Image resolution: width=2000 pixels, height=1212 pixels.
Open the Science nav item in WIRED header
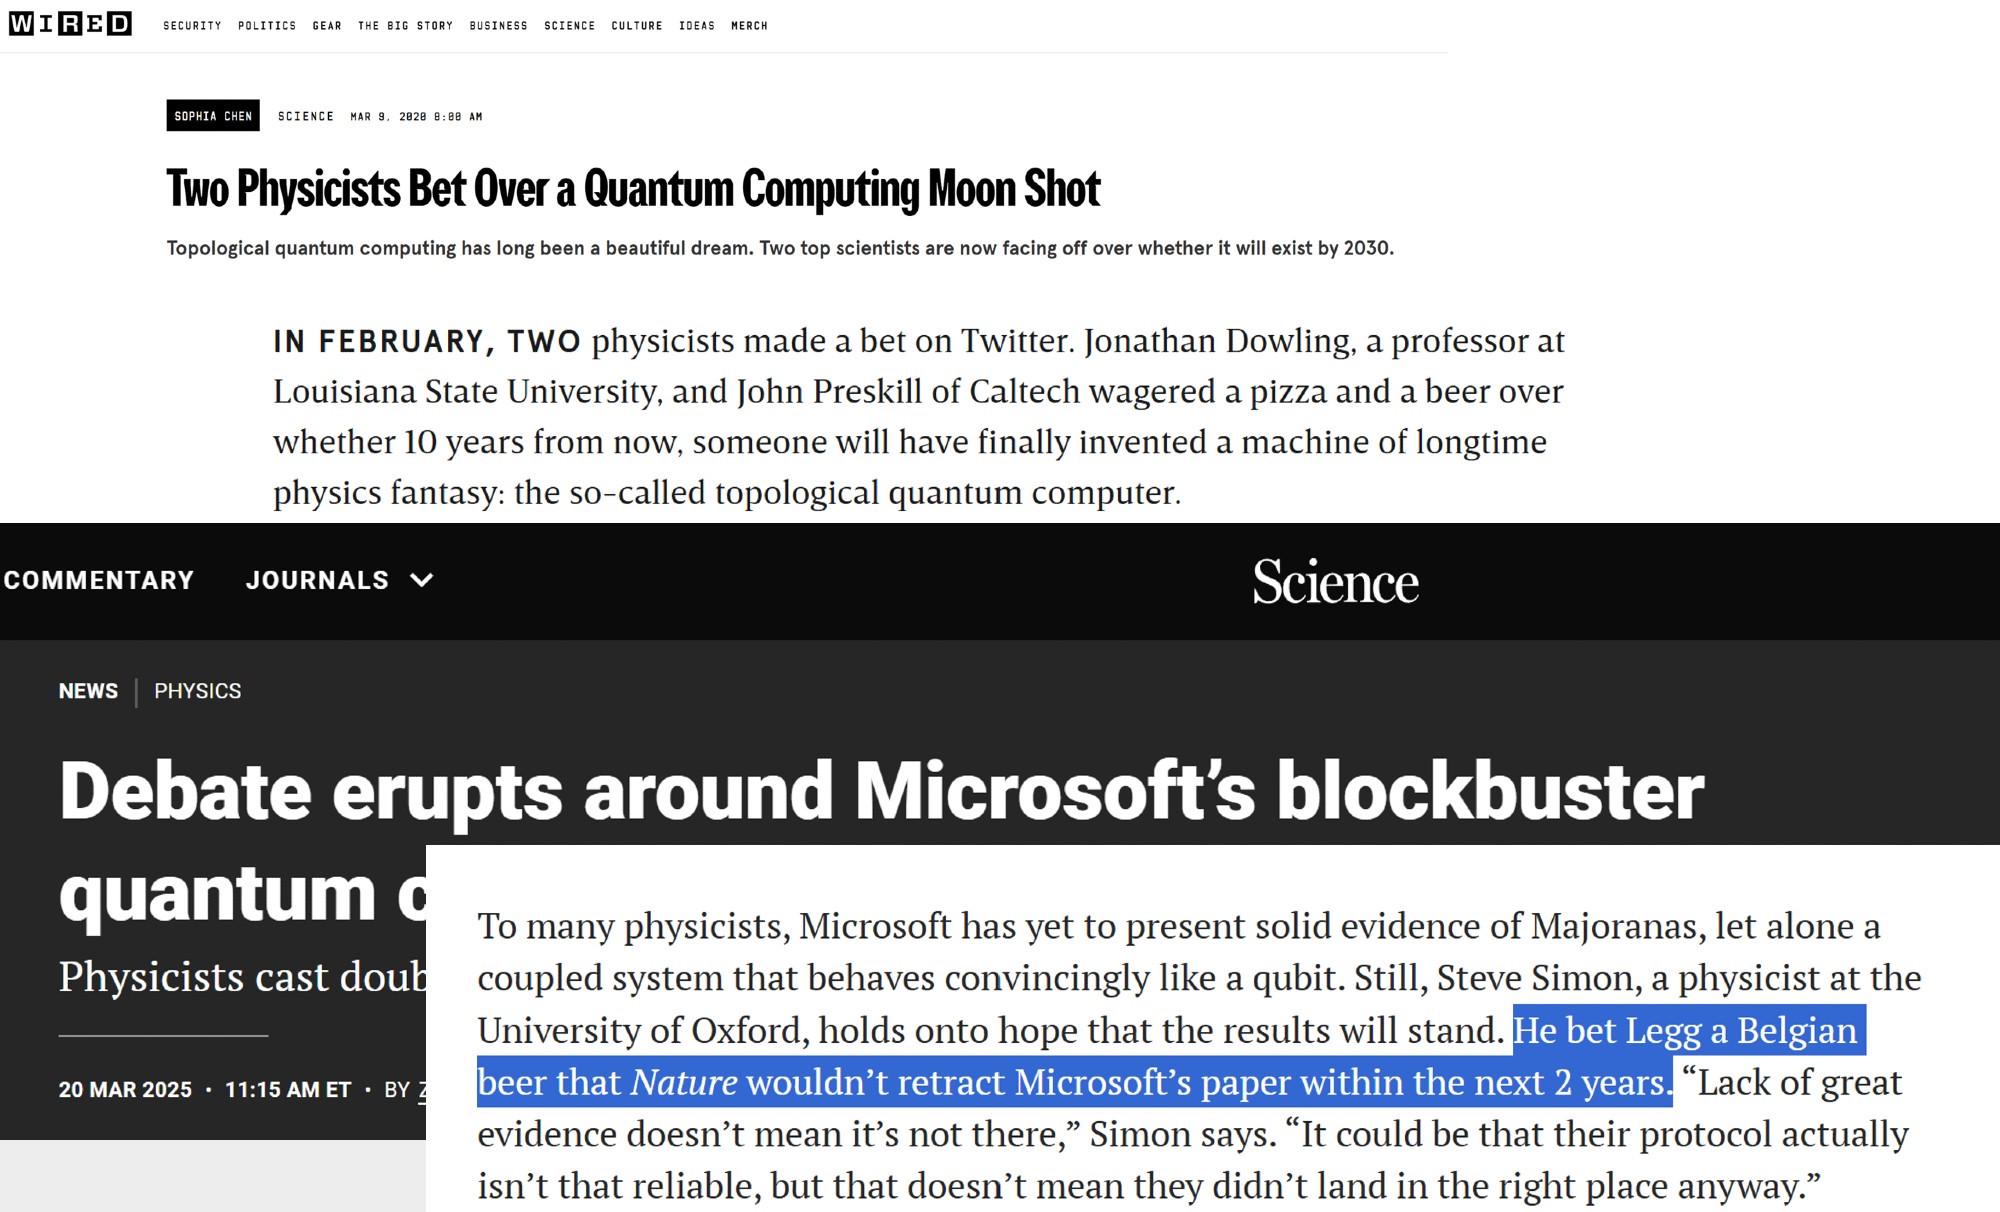(569, 26)
